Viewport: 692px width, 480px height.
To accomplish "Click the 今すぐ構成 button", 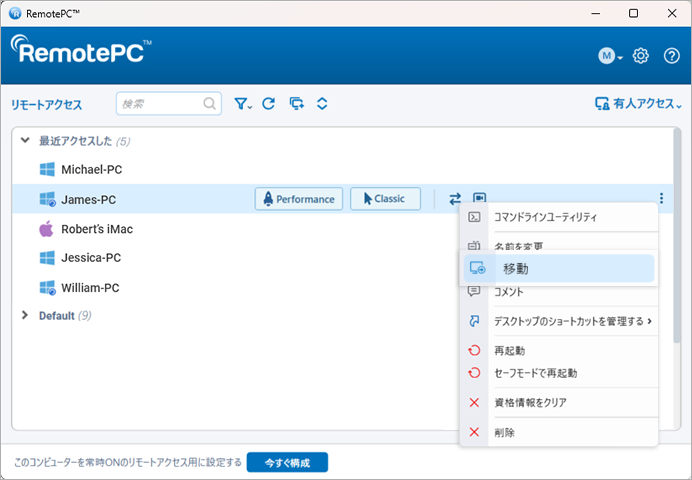I will 287,462.
